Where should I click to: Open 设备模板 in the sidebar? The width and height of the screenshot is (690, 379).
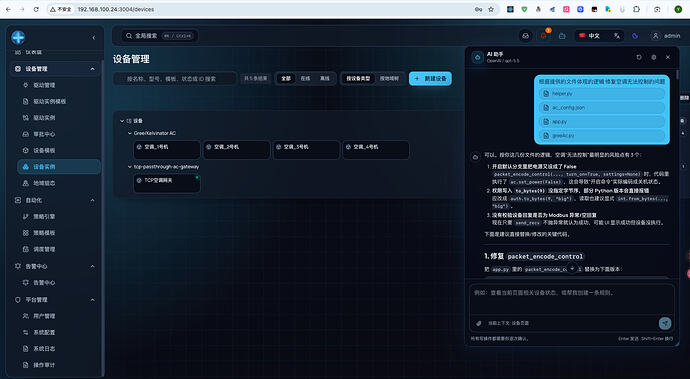[44, 150]
